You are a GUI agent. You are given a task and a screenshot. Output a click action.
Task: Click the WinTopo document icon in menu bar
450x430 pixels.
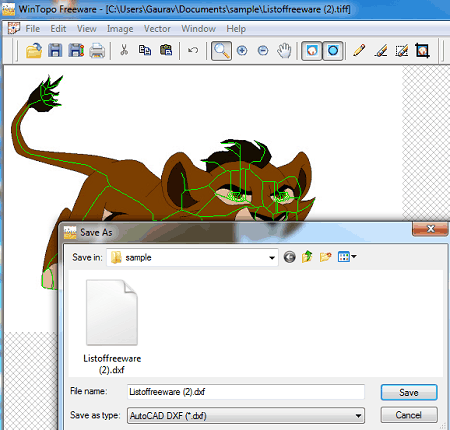[x=14, y=28]
